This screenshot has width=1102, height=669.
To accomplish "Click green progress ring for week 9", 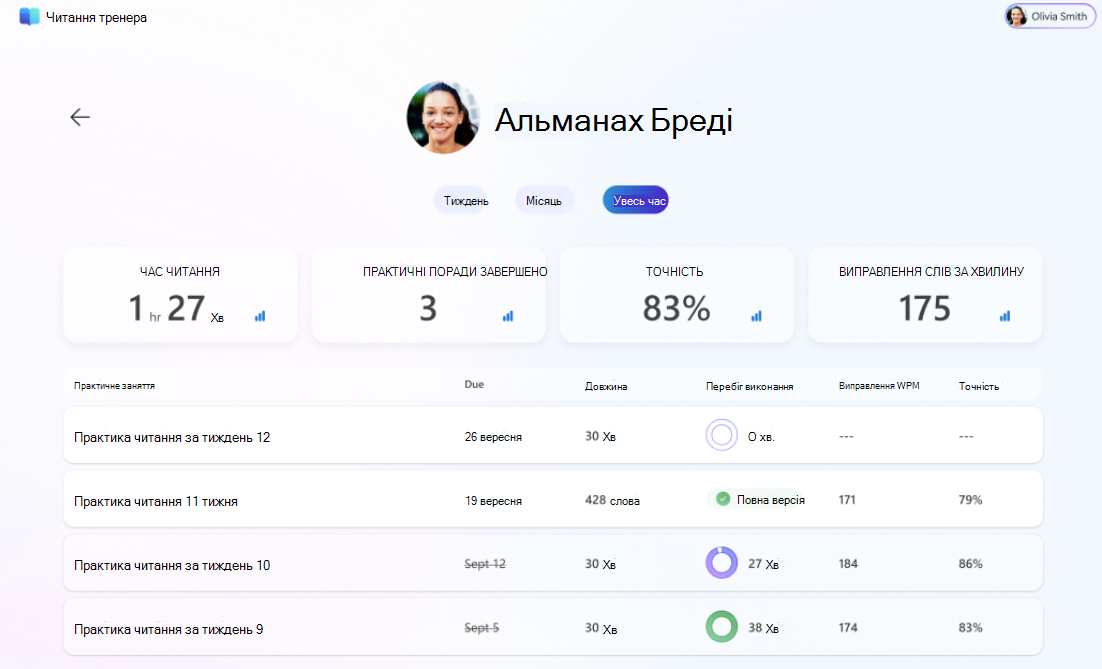I will coord(721,627).
